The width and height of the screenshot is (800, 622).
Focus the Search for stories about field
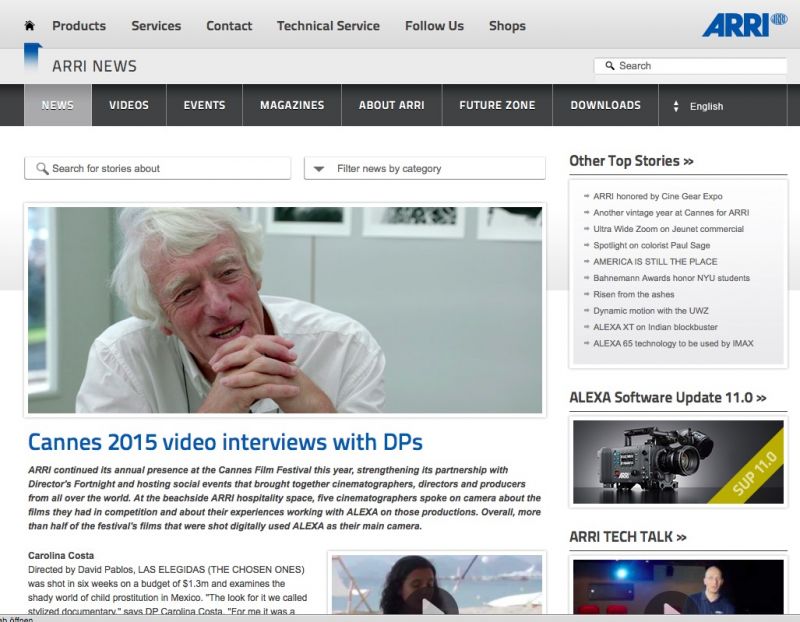coord(158,168)
